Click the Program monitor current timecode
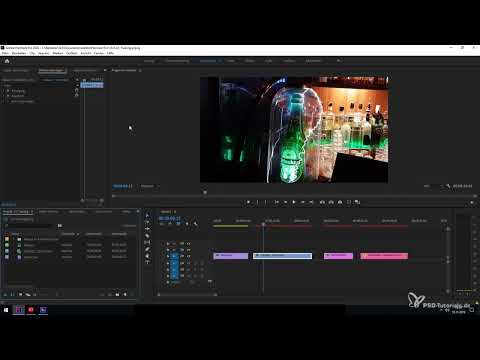 (123, 186)
